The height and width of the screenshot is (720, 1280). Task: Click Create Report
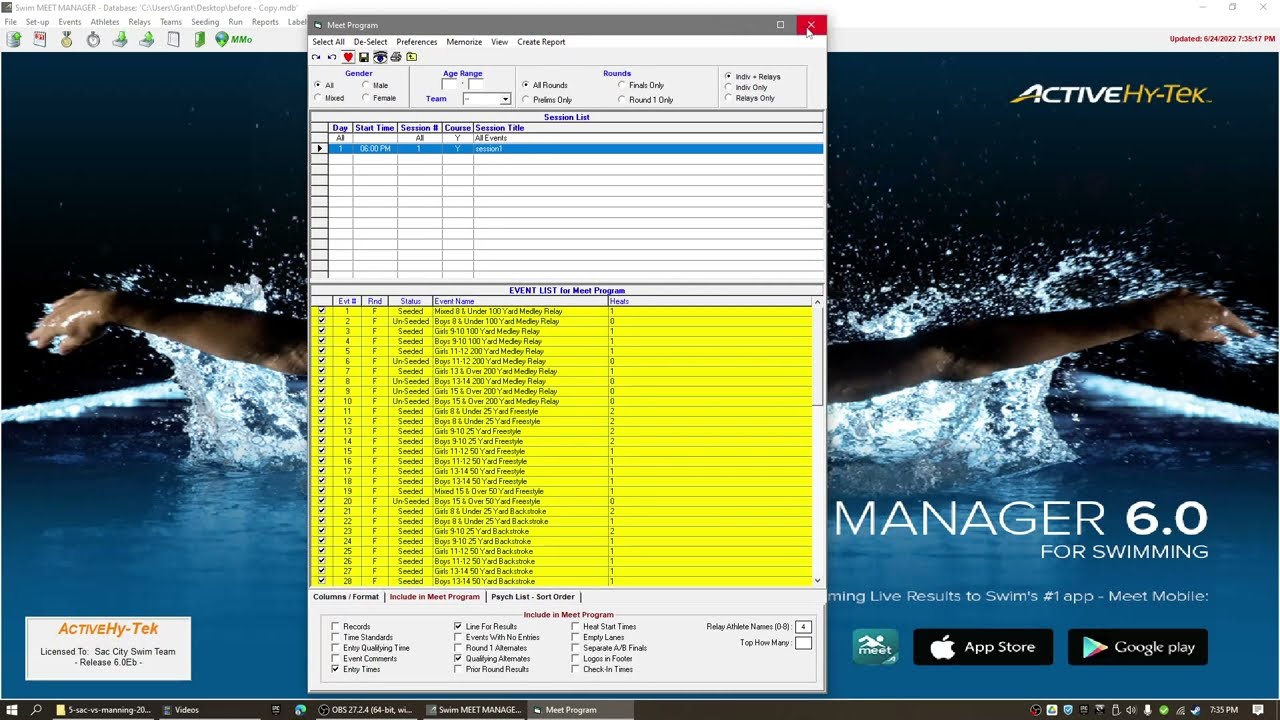[x=541, y=42]
